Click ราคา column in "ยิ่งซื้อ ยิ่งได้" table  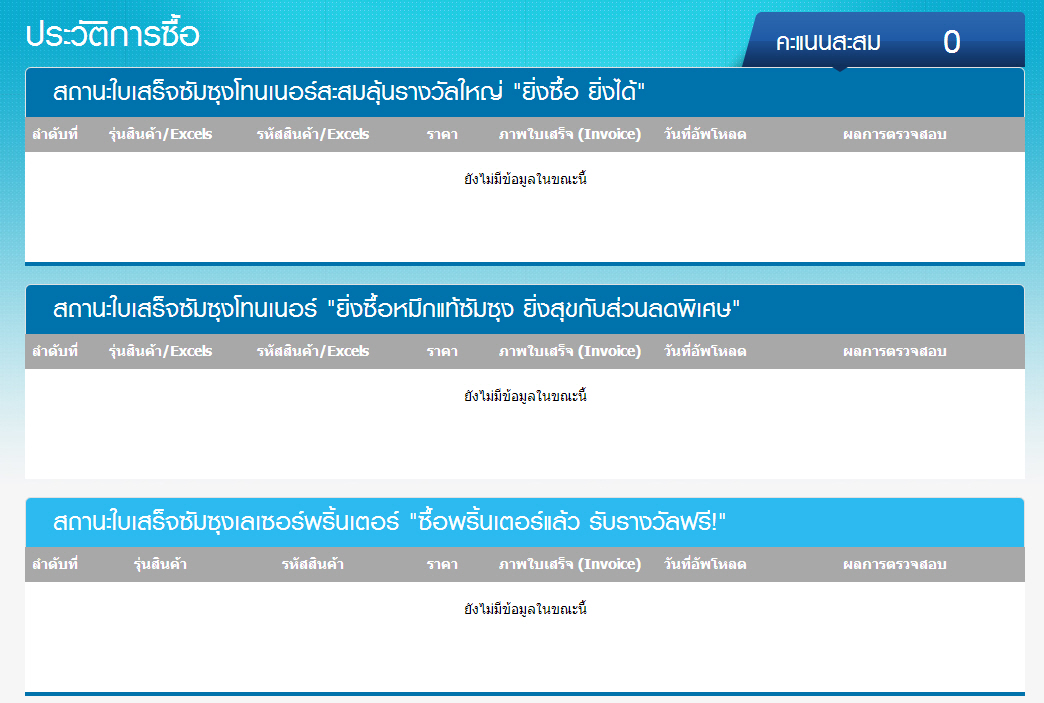point(442,134)
